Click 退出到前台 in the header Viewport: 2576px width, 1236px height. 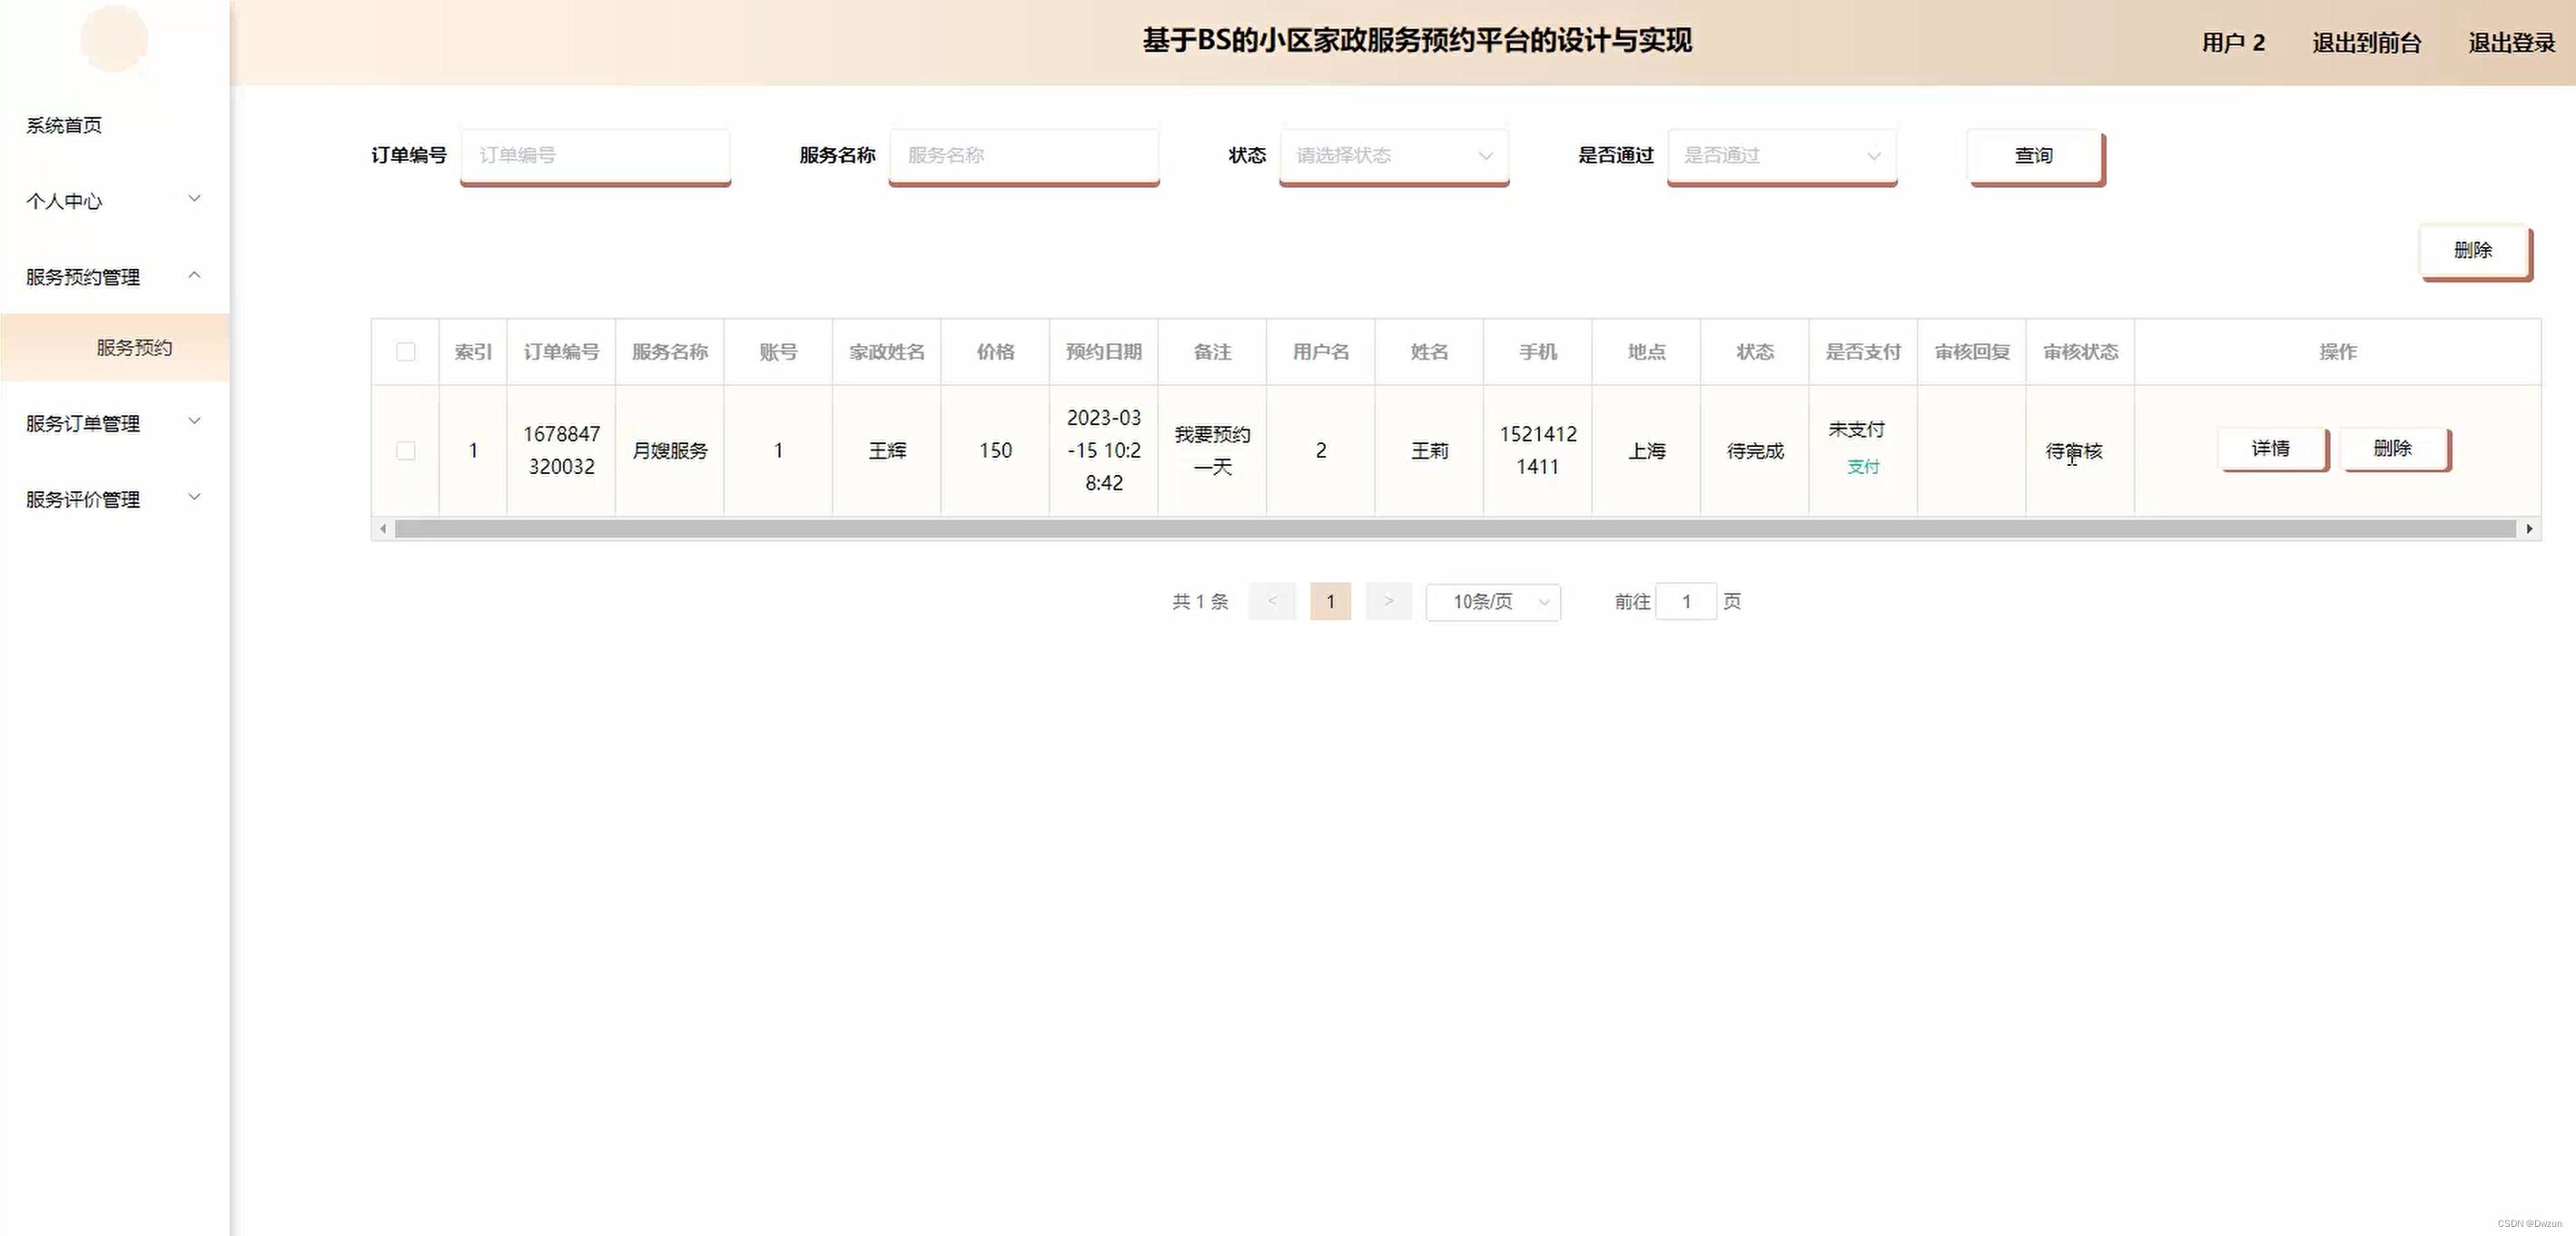[x=2366, y=43]
